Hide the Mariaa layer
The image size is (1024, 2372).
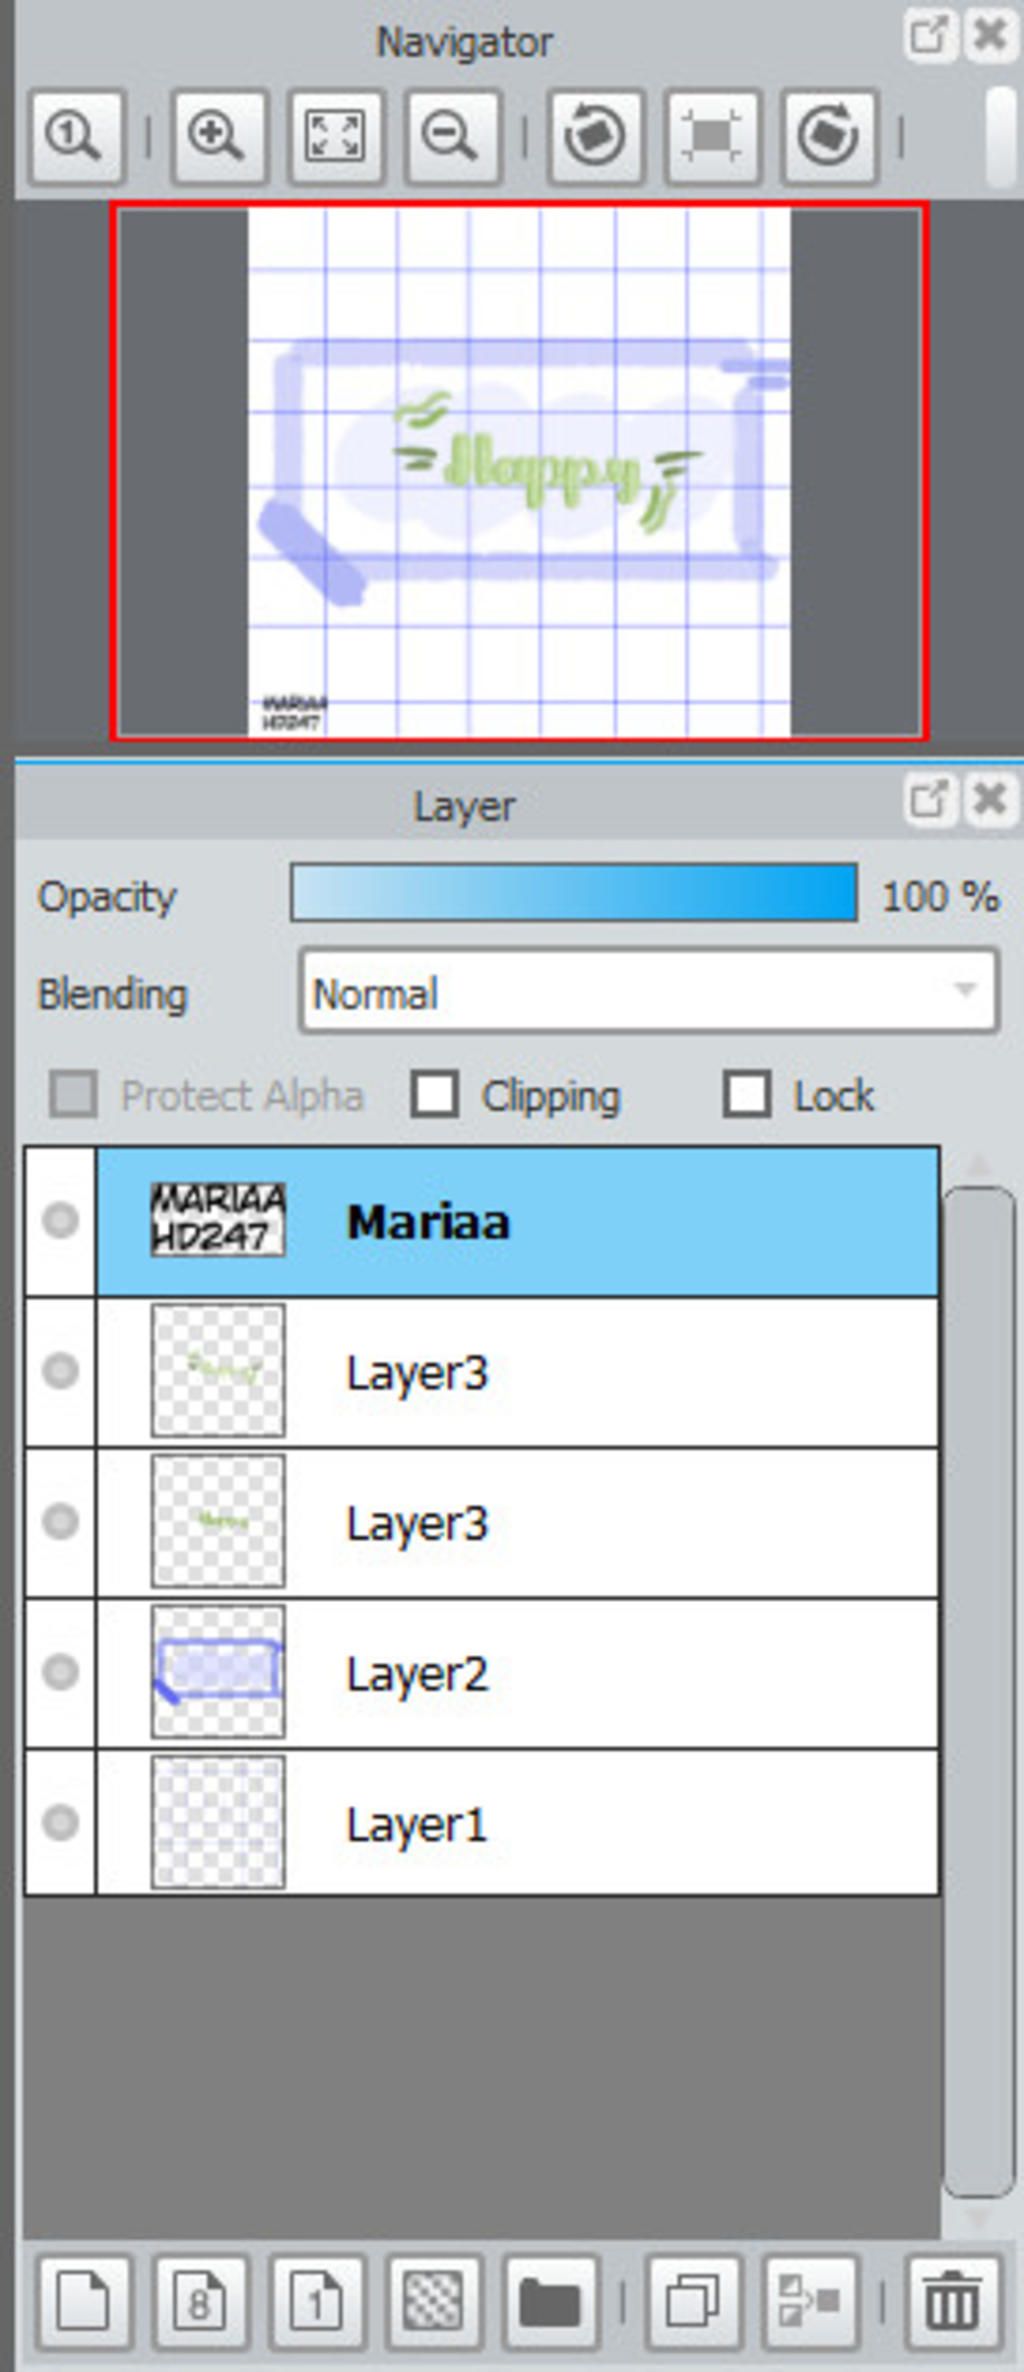click(60, 1220)
